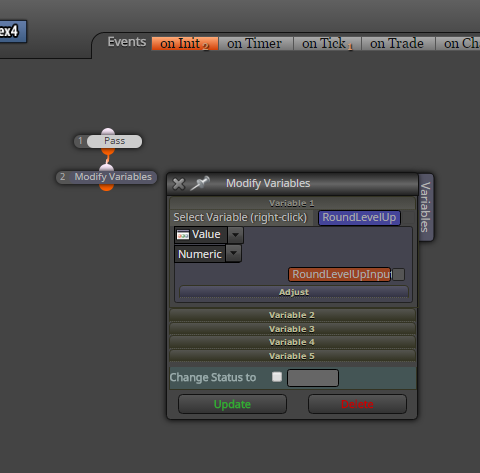Expand the Variable 2 section
This screenshot has height=473, width=480.
(x=292, y=315)
